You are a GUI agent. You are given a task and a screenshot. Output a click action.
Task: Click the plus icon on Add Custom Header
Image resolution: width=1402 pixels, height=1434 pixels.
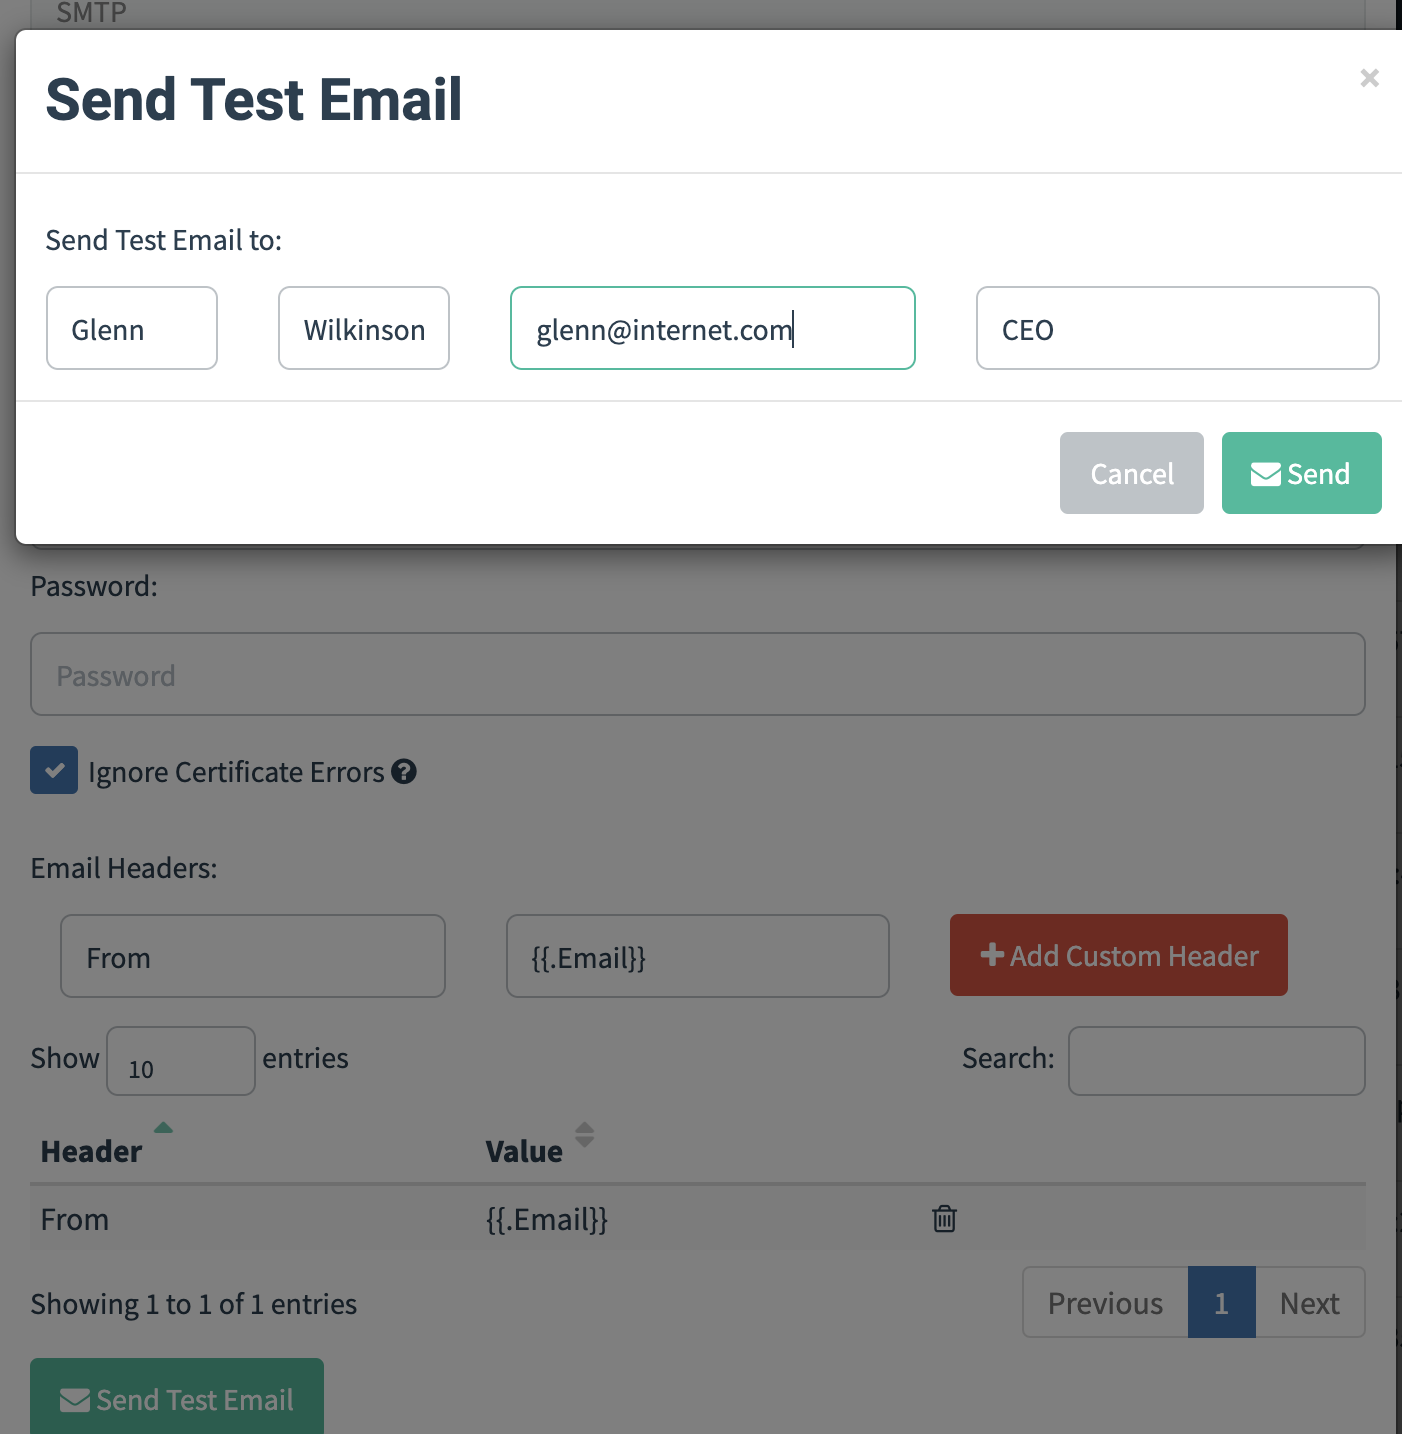pos(991,955)
